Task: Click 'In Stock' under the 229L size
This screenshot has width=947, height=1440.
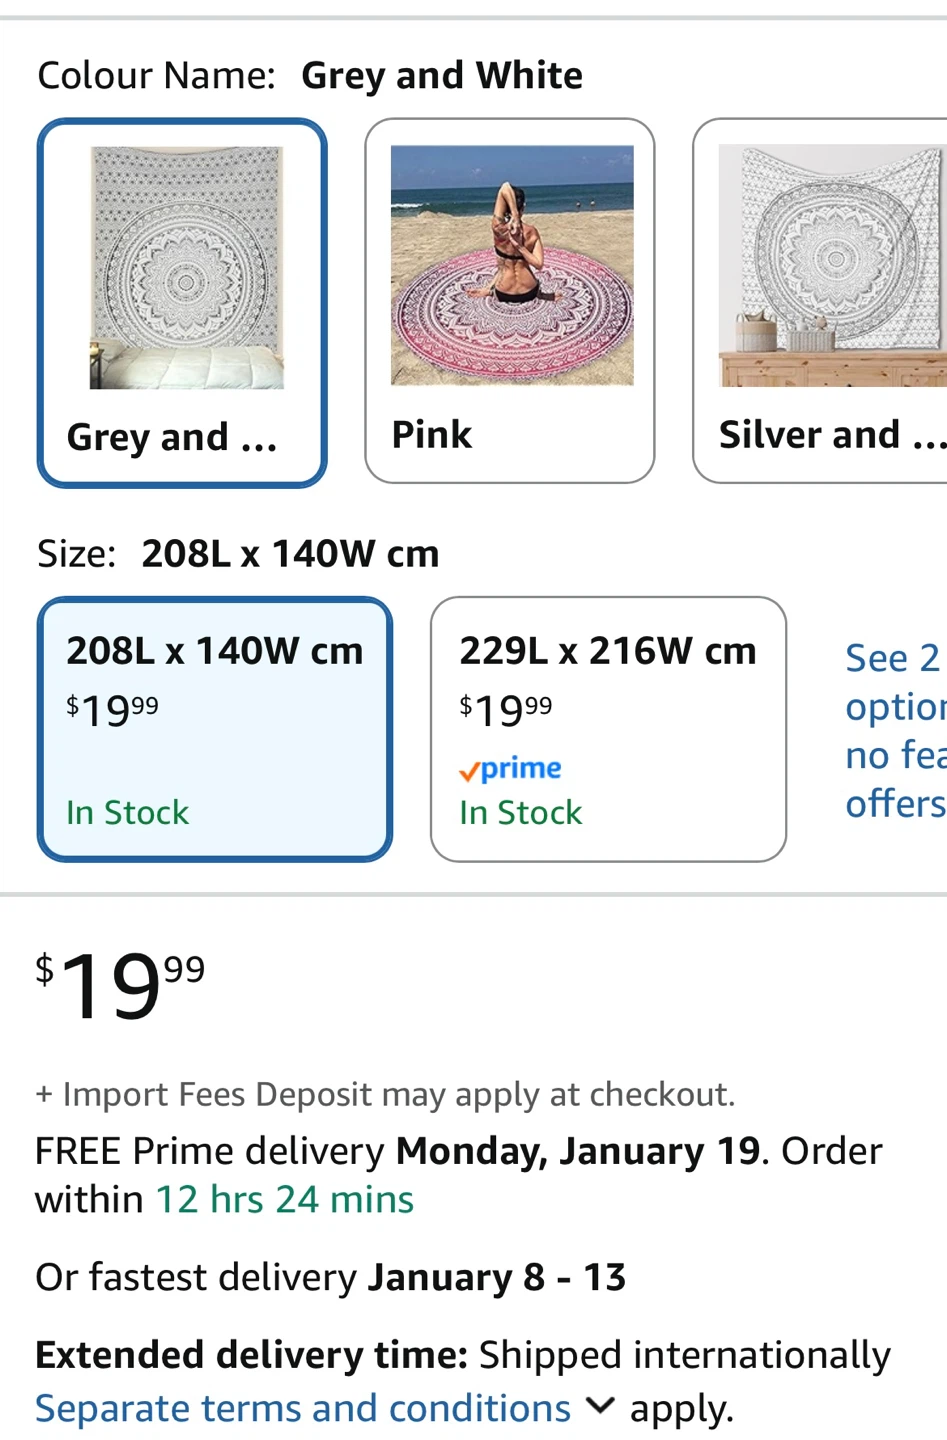Action: point(520,812)
